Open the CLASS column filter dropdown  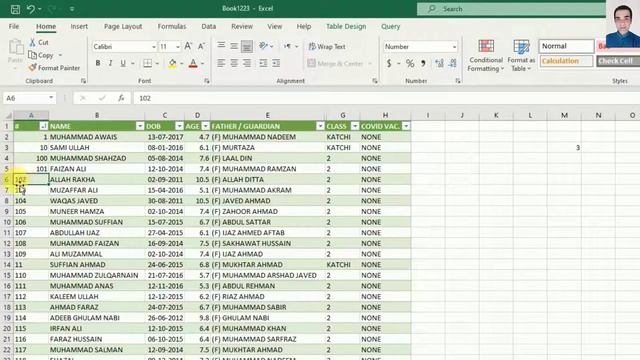click(355, 126)
